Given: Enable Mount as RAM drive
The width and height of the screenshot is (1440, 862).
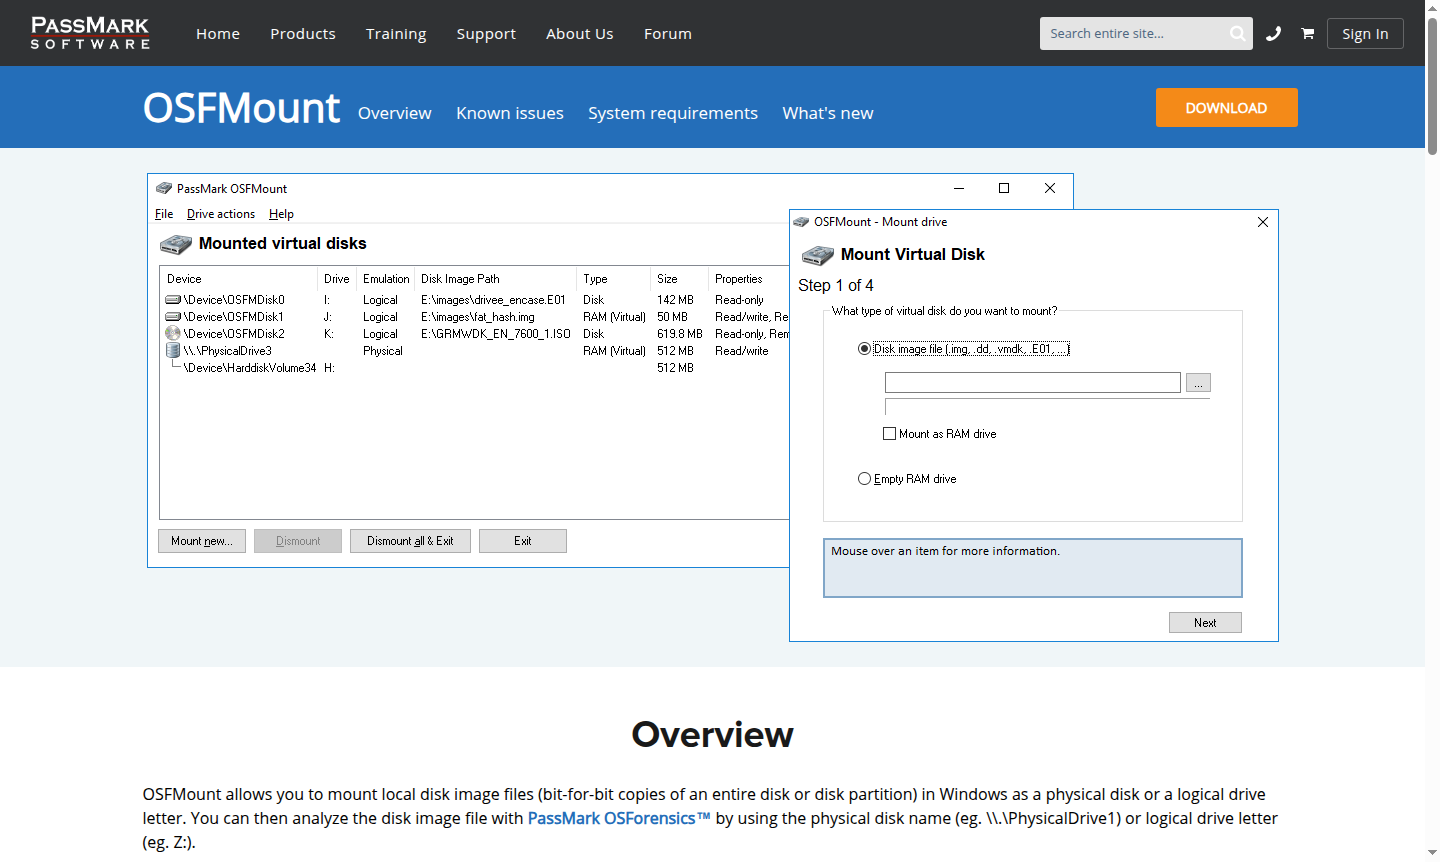Looking at the screenshot, I should click(x=889, y=433).
